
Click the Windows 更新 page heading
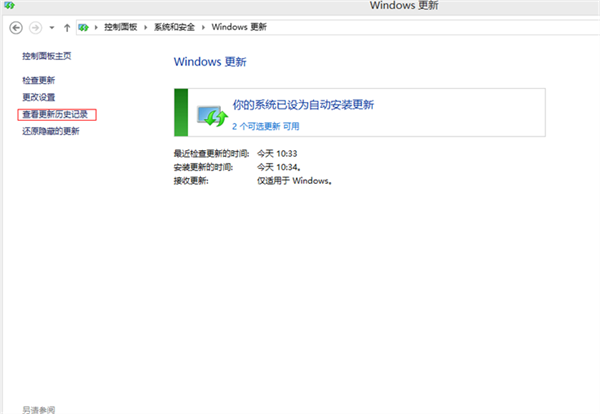pyautogui.click(x=210, y=62)
